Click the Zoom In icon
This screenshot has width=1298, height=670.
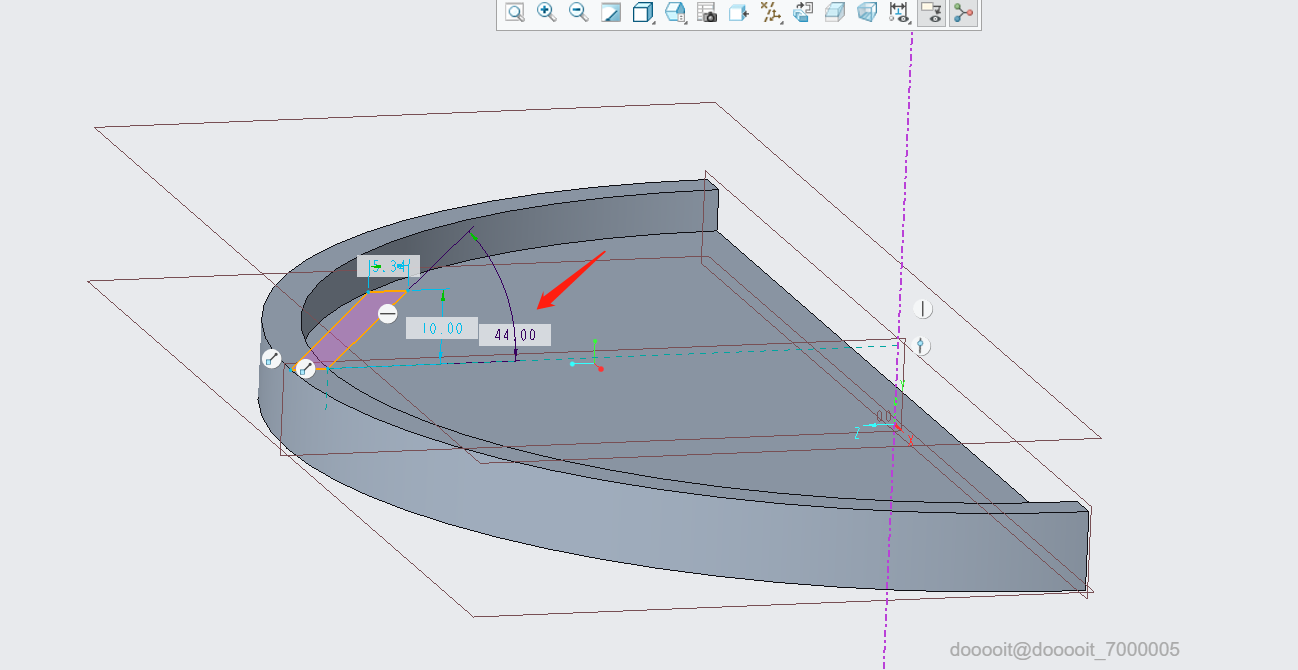[x=546, y=13]
